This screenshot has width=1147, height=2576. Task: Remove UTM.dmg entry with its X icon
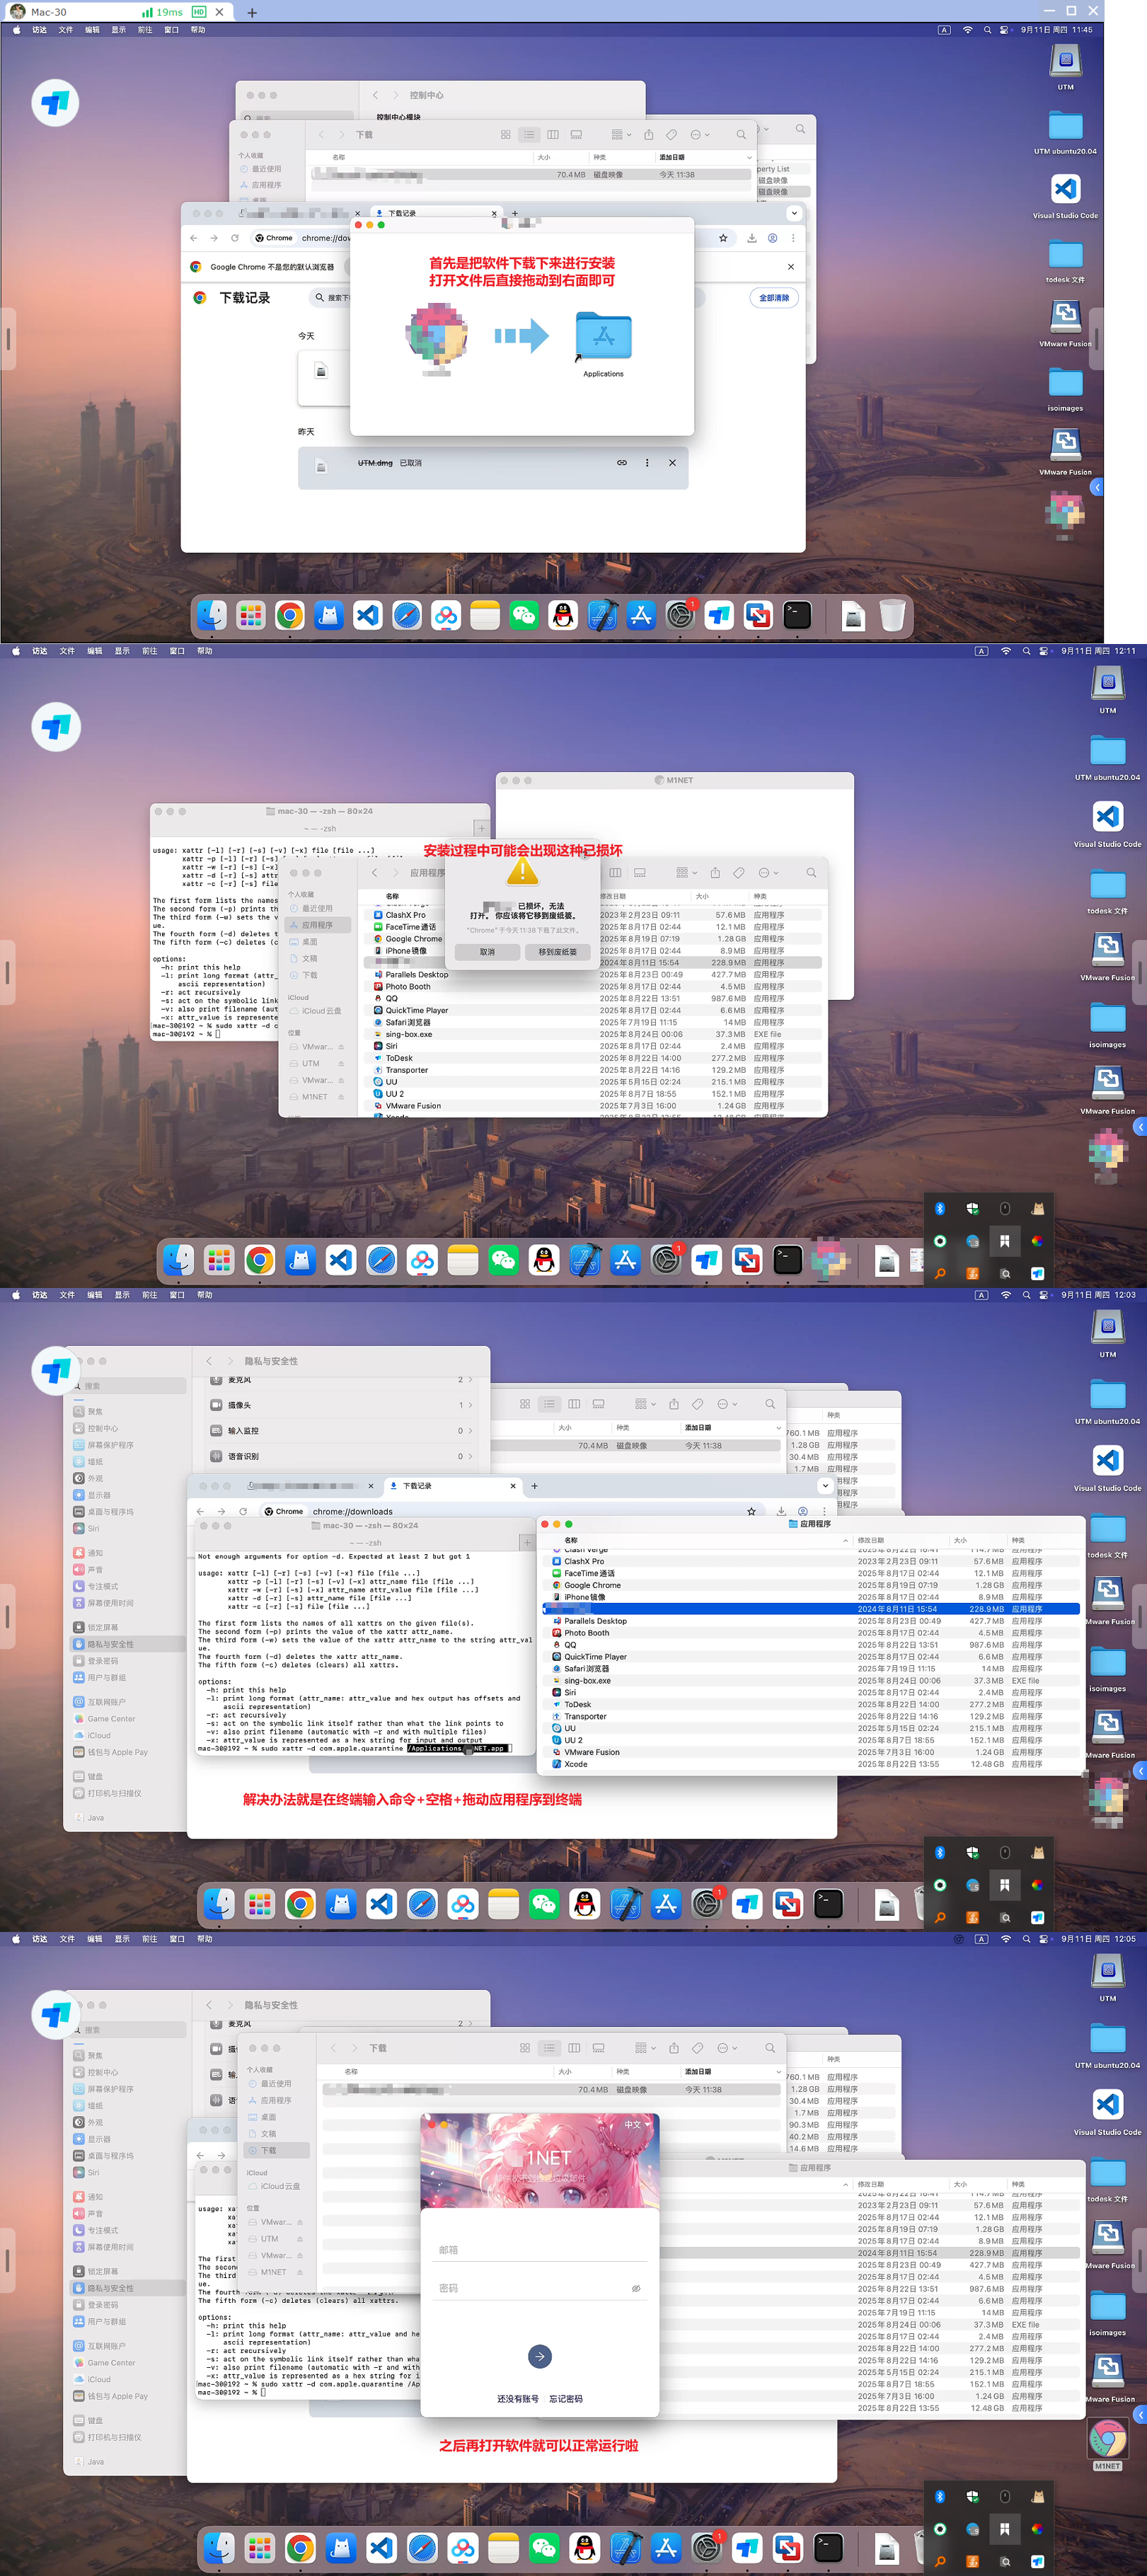pos(672,463)
